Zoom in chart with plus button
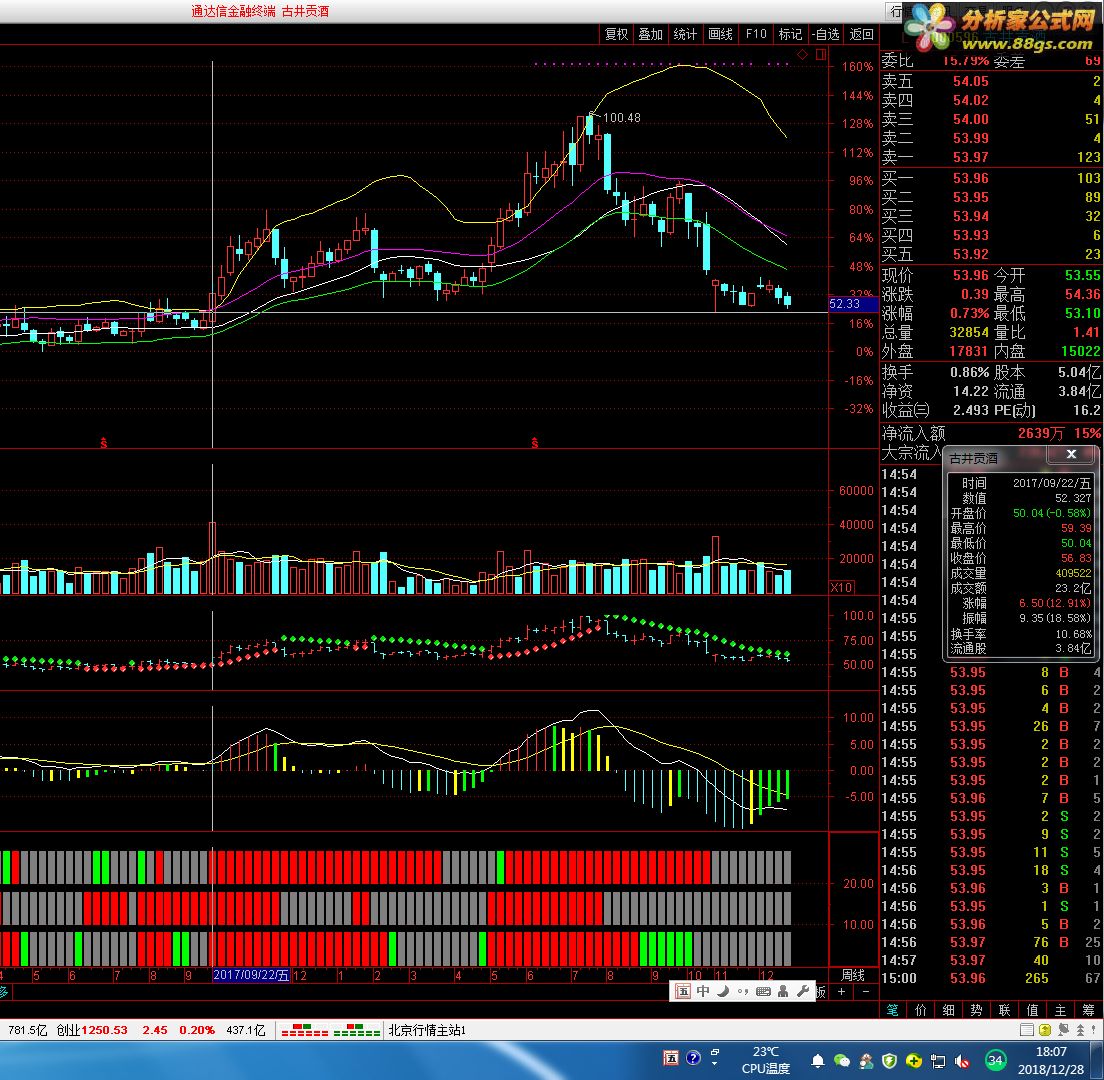The image size is (1104, 1080). (841, 991)
